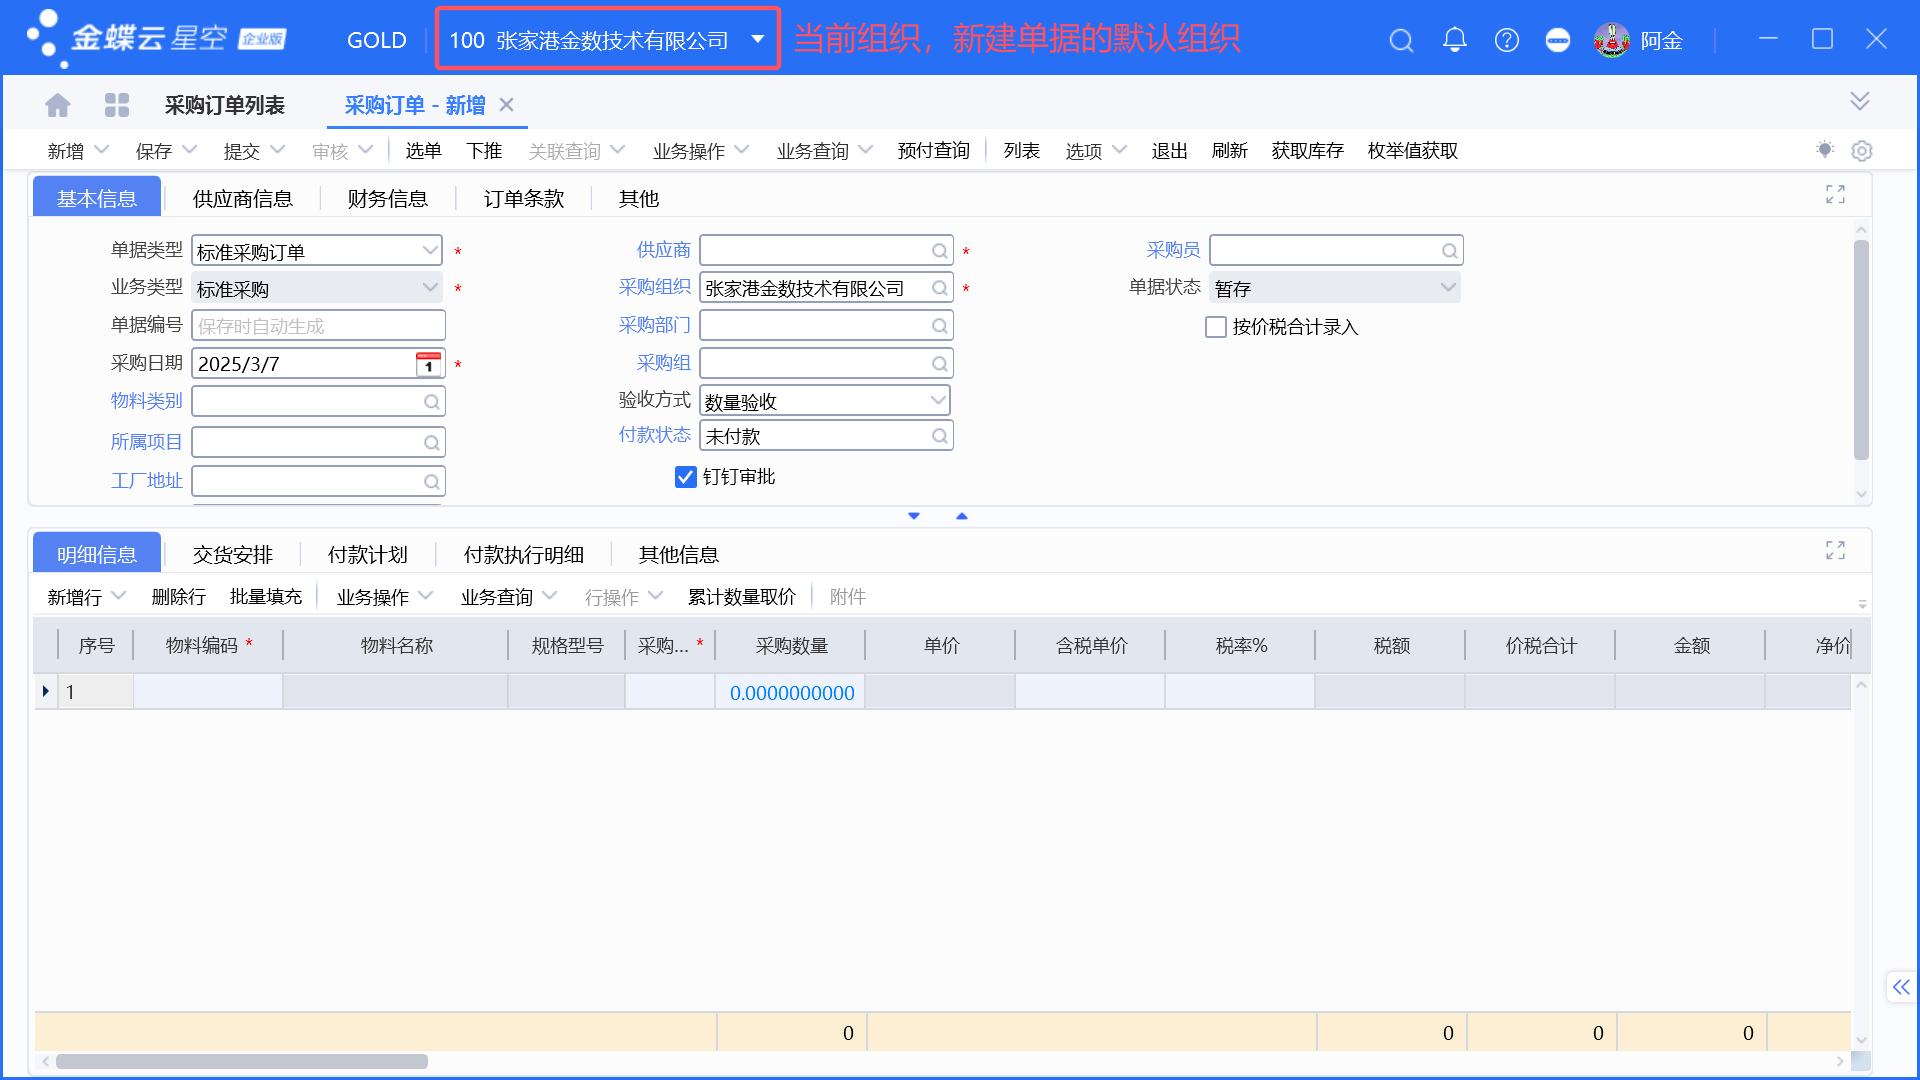Open toolbar settings gear icon
Viewport: 1920px width, 1080px height.
(1861, 150)
